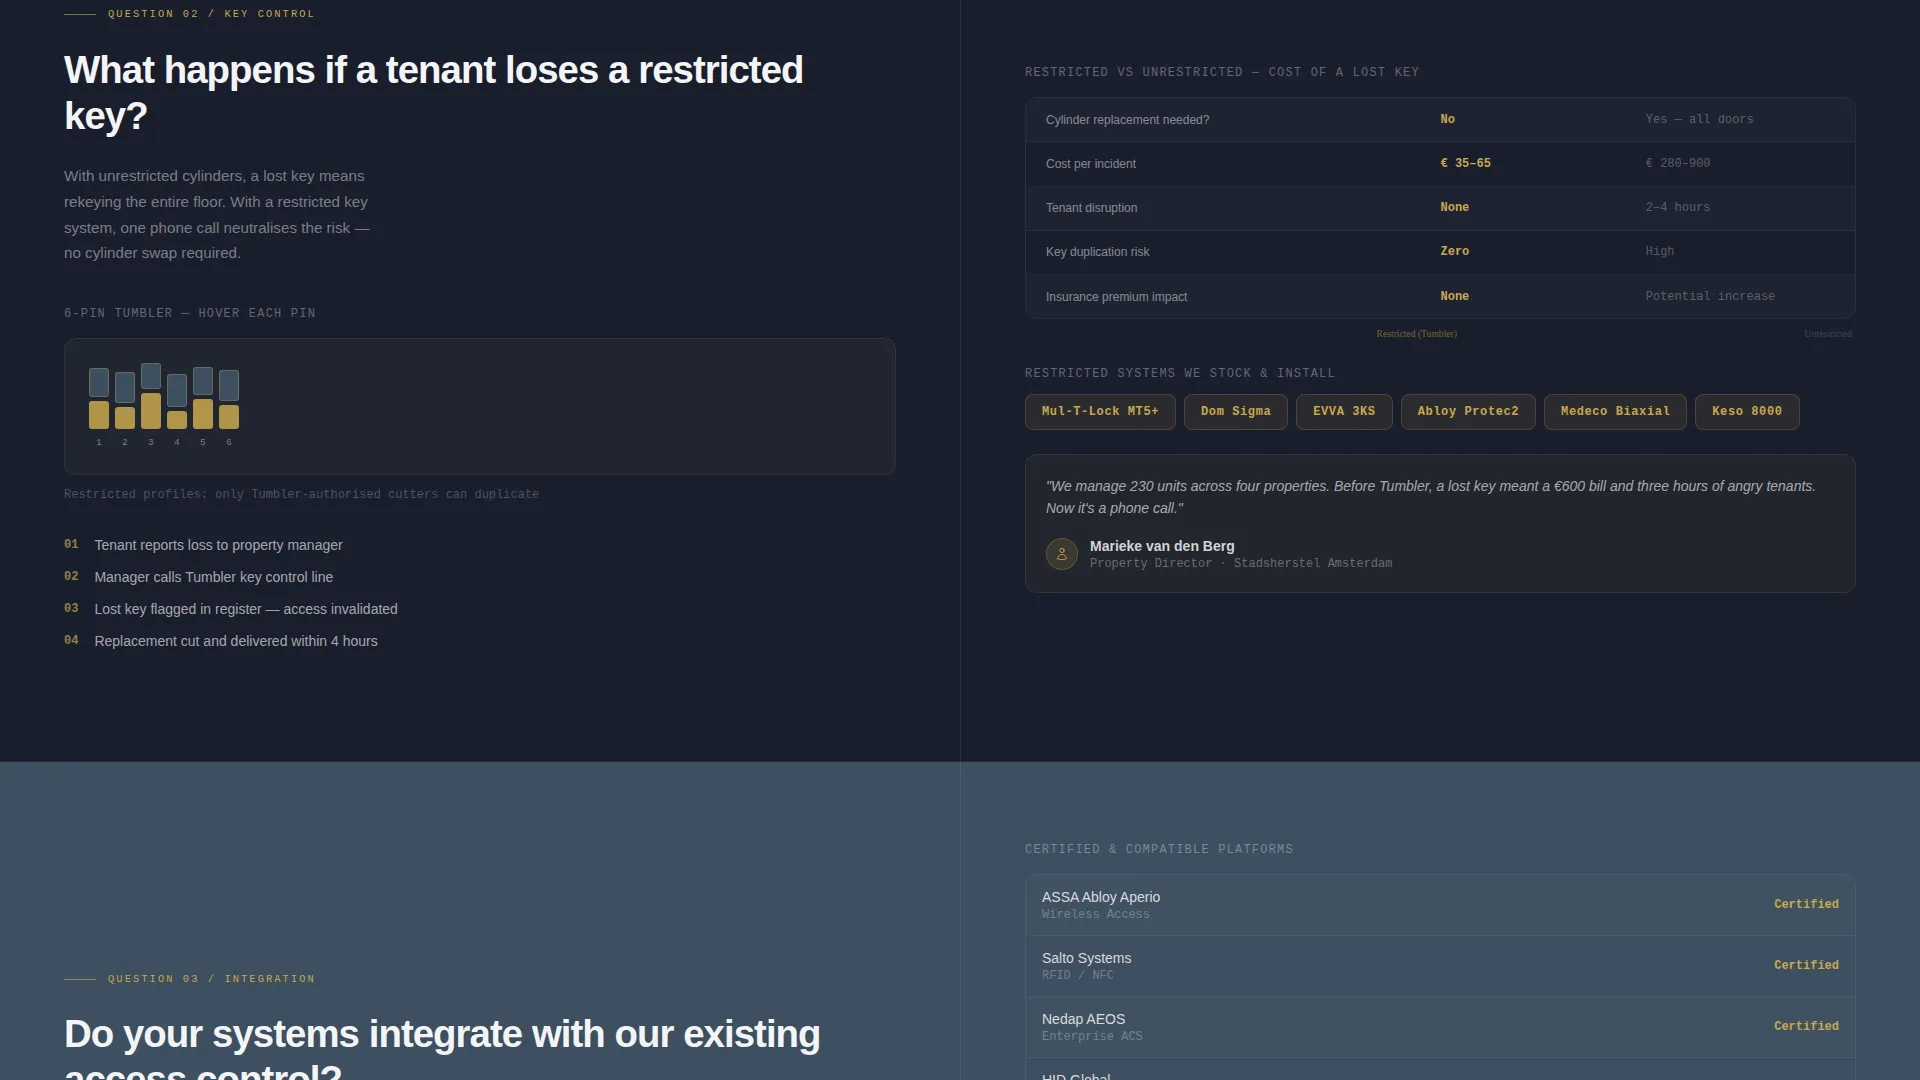Click the 'Certified & Compatible Platforms' label
The height and width of the screenshot is (1080, 1920).
(1158, 849)
